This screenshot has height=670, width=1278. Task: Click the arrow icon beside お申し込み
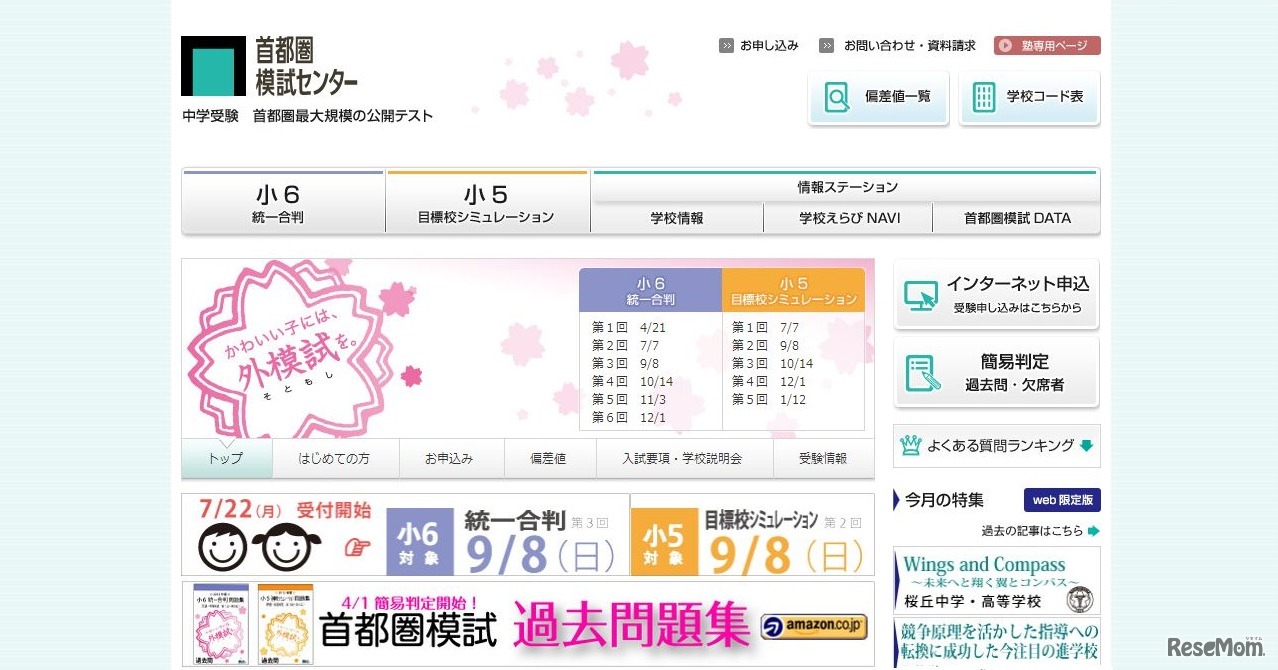726,45
